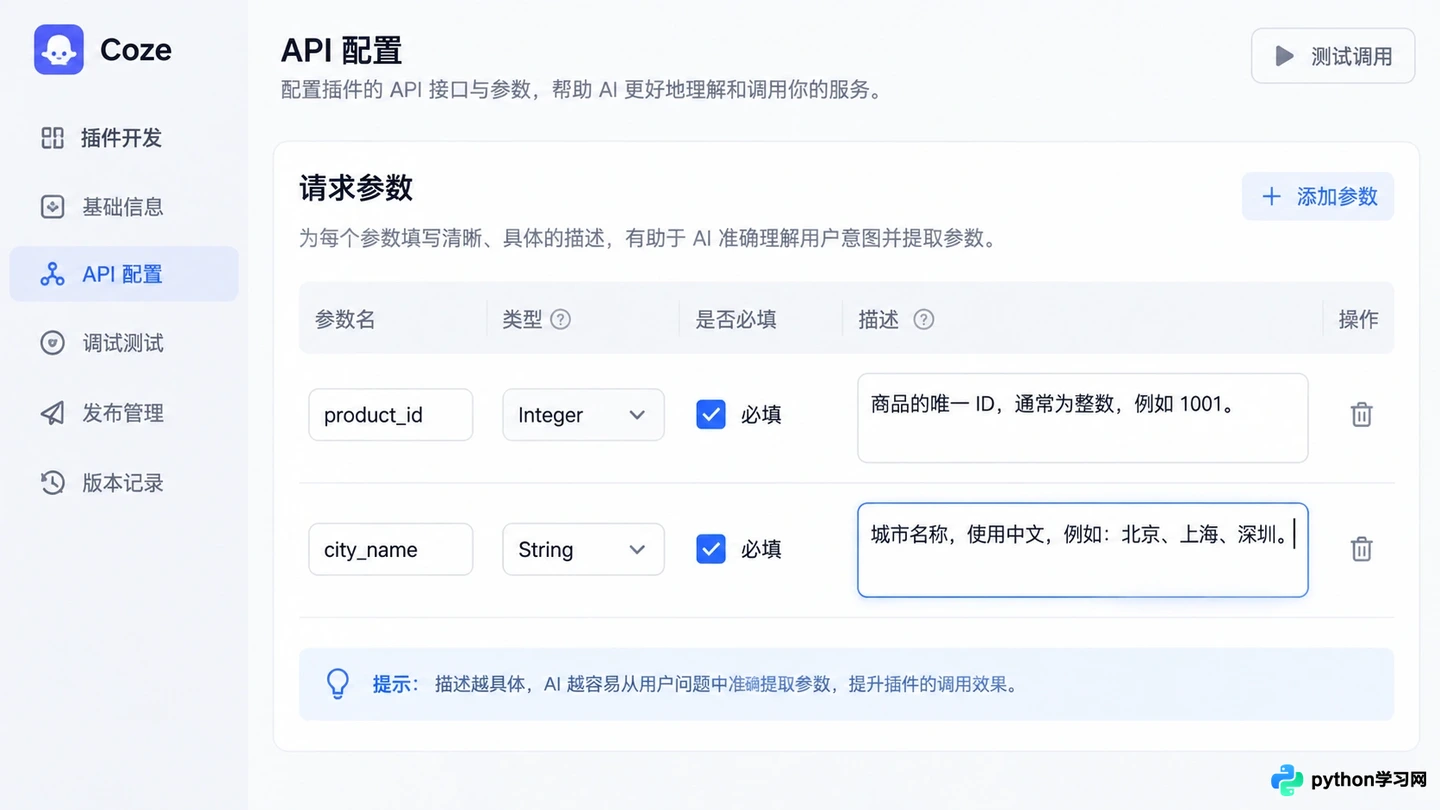Click the 请求参数 heading

click(356, 188)
